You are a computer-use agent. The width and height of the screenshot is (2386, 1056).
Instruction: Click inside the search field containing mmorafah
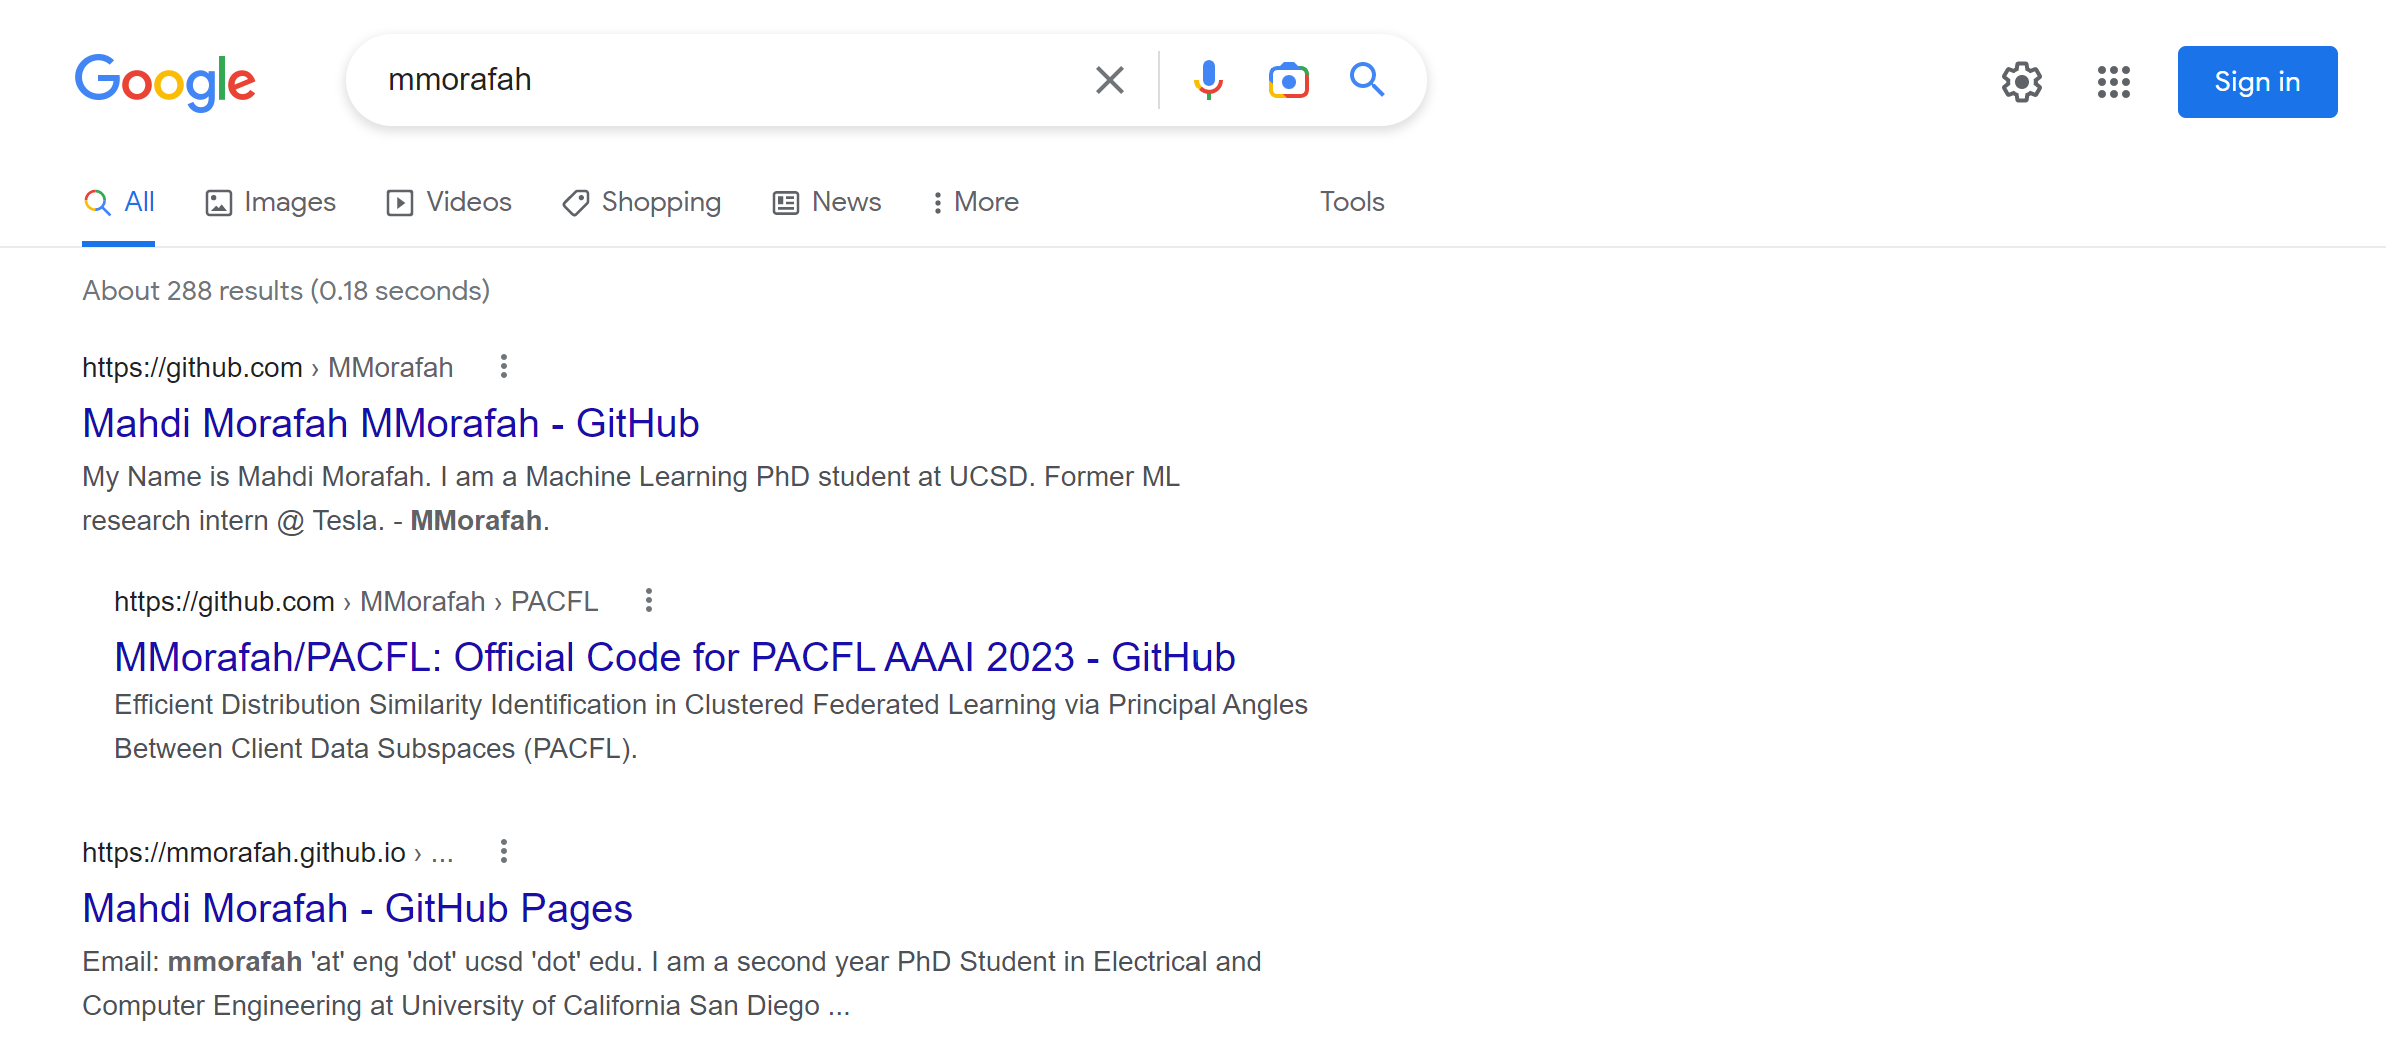(720, 80)
